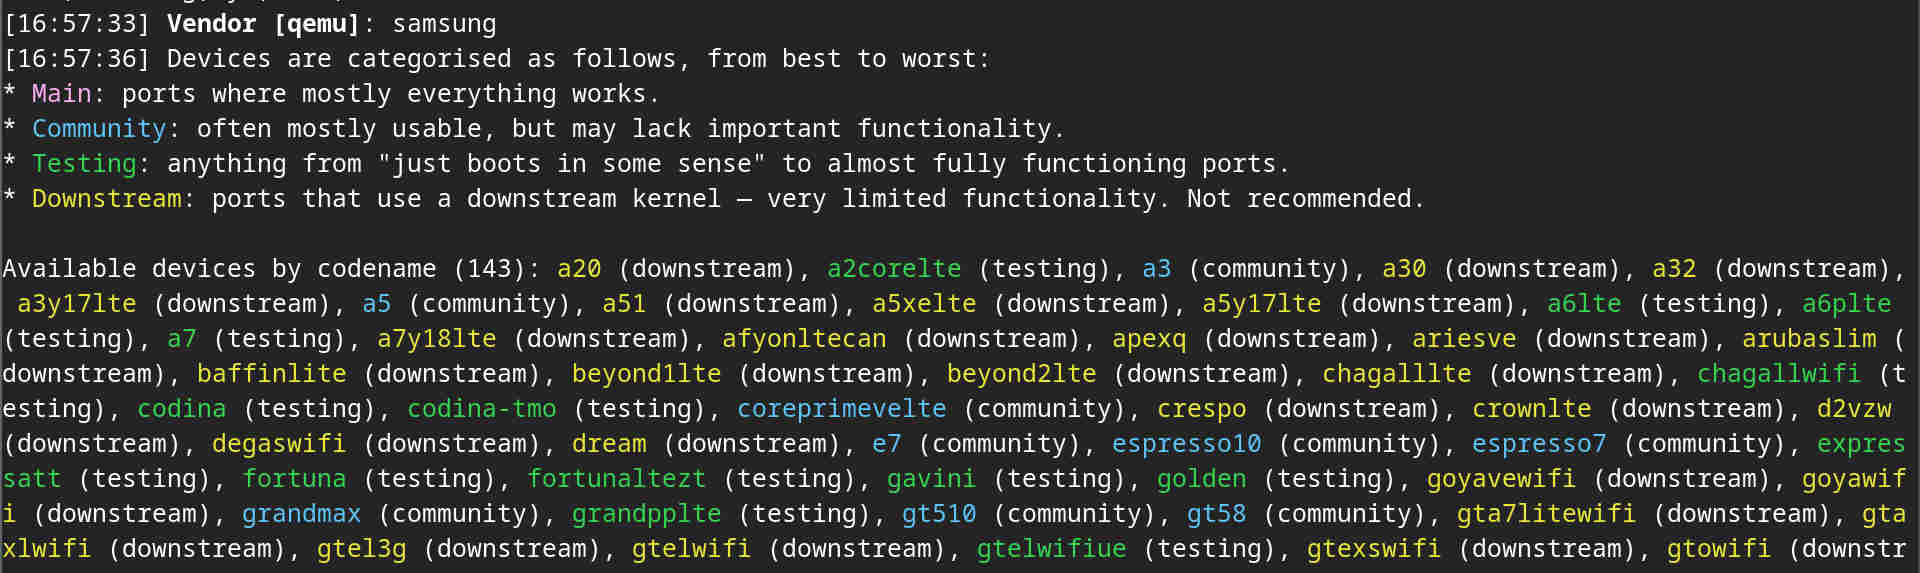
Task: Click the pink 'Main' category label
Action: tap(61, 94)
